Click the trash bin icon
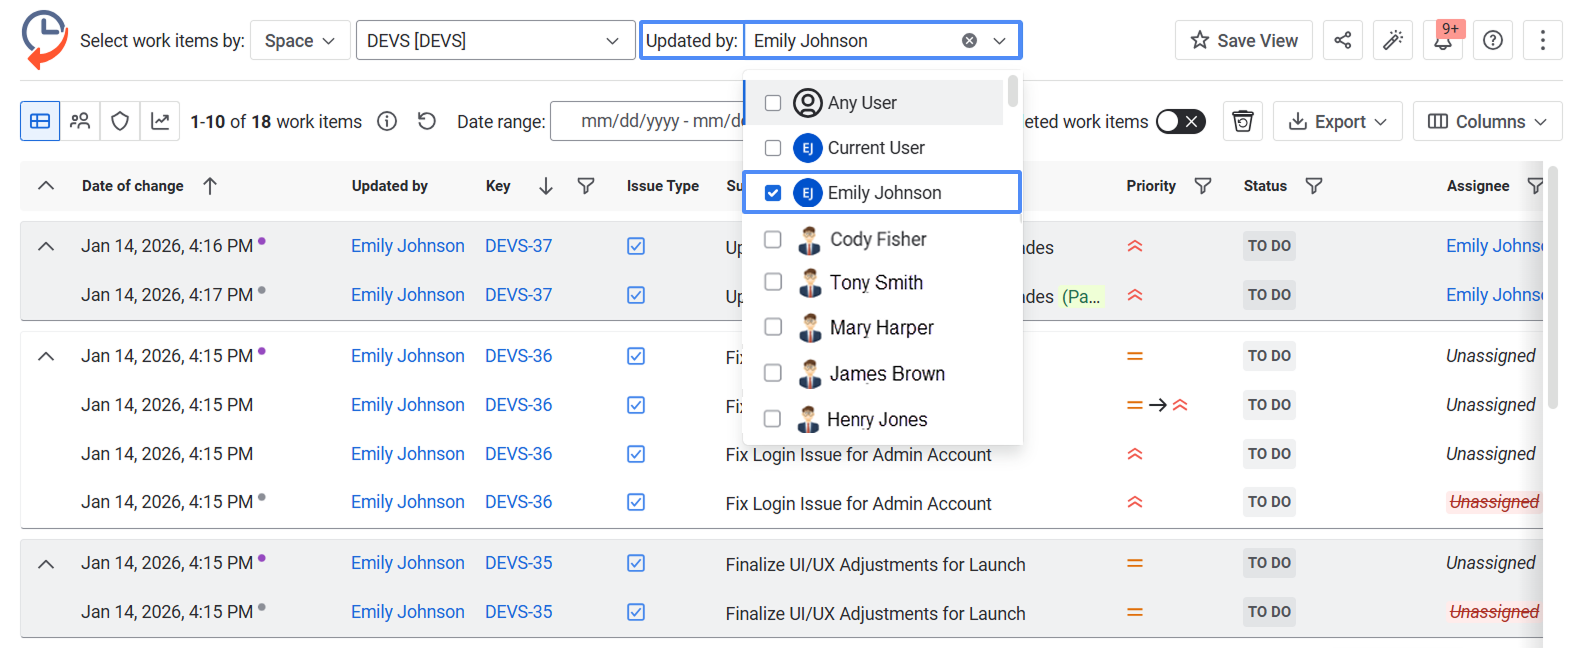This screenshot has height=648, width=1577. (x=1242, y=122)
